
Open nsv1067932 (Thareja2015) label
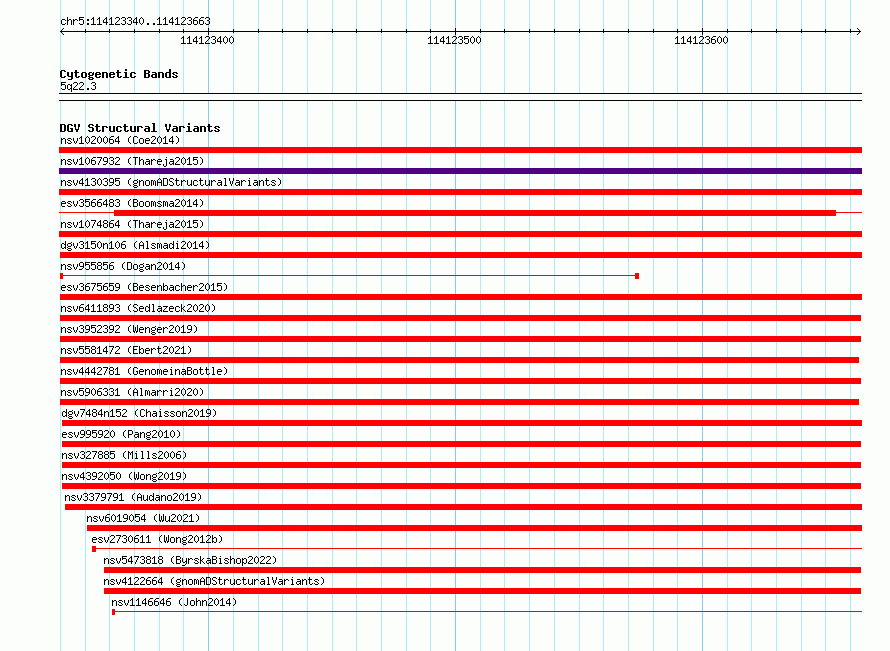132,161
